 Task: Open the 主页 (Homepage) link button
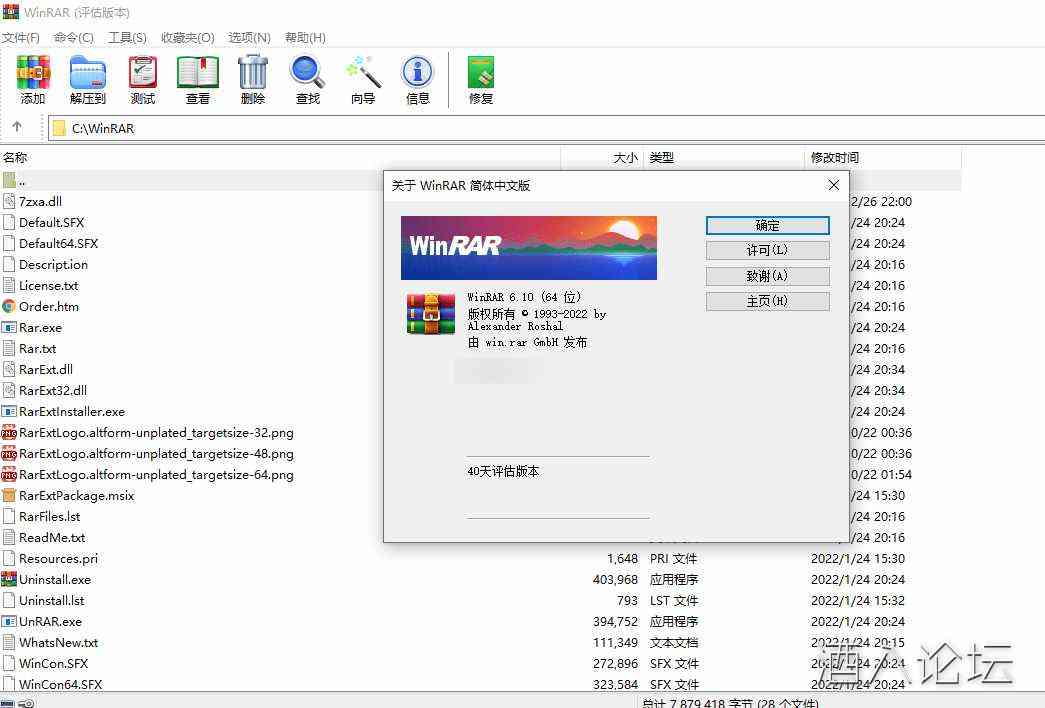(x=767, y=301)
